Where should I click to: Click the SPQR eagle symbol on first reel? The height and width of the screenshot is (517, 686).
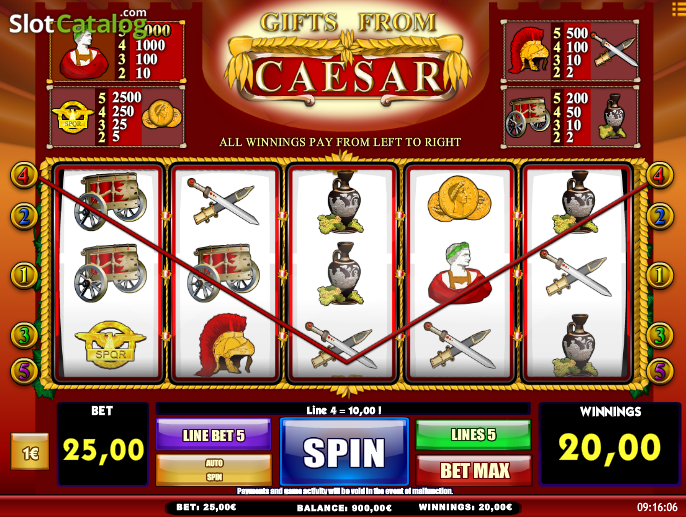(x=110, y=345)
